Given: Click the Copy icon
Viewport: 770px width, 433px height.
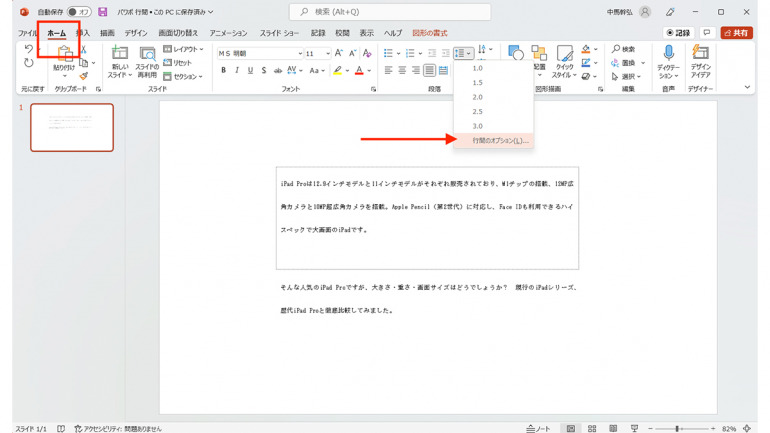Looking at the screenshot, I should click(83, 63).
